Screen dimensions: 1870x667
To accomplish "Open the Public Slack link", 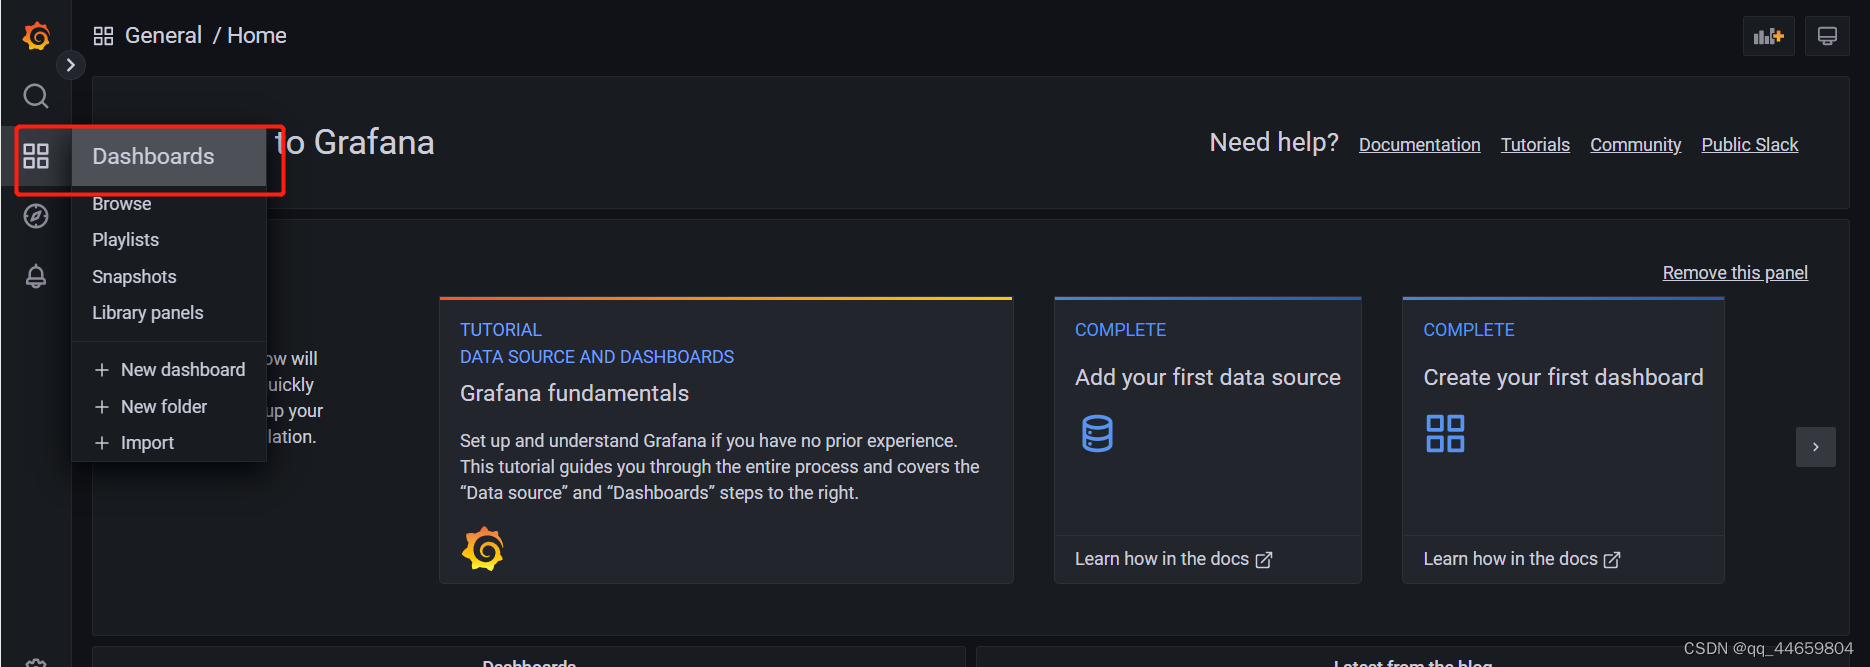I will click(1750, 145).
